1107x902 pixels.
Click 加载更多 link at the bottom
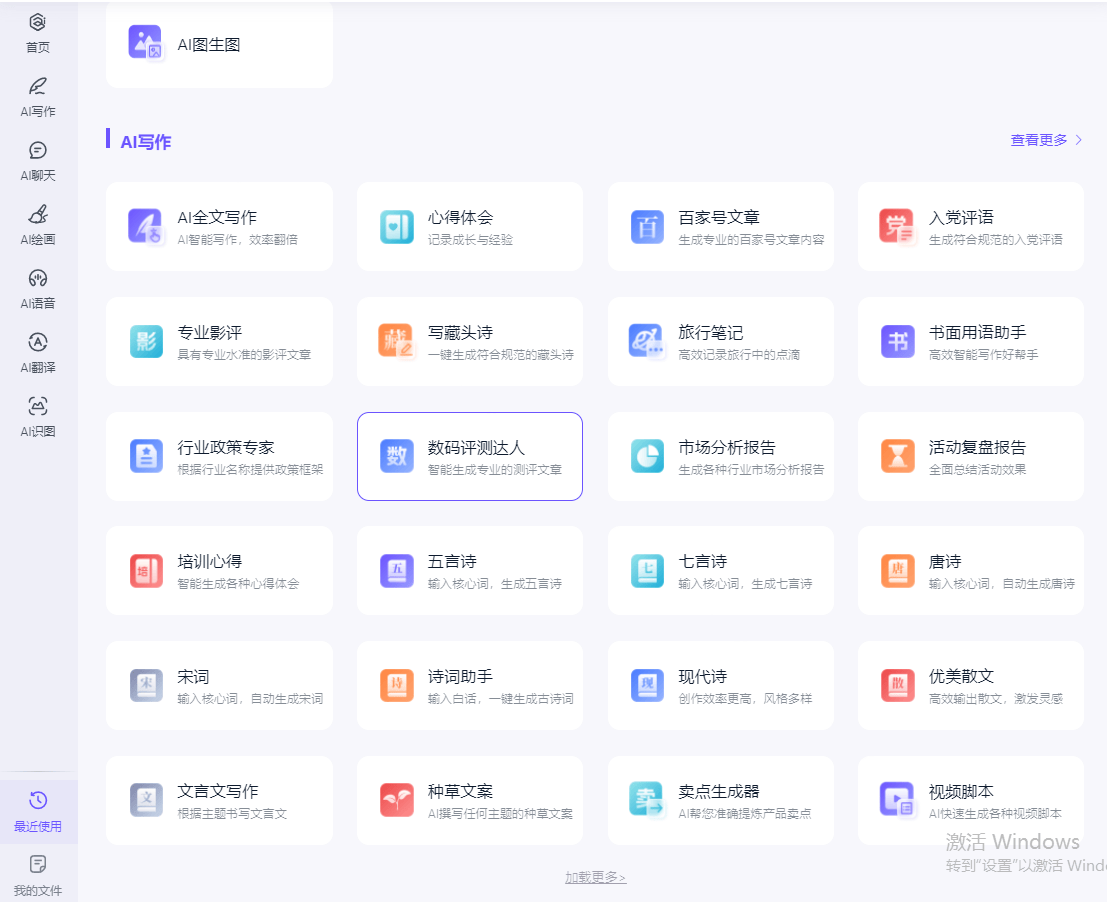click(595, 878)
